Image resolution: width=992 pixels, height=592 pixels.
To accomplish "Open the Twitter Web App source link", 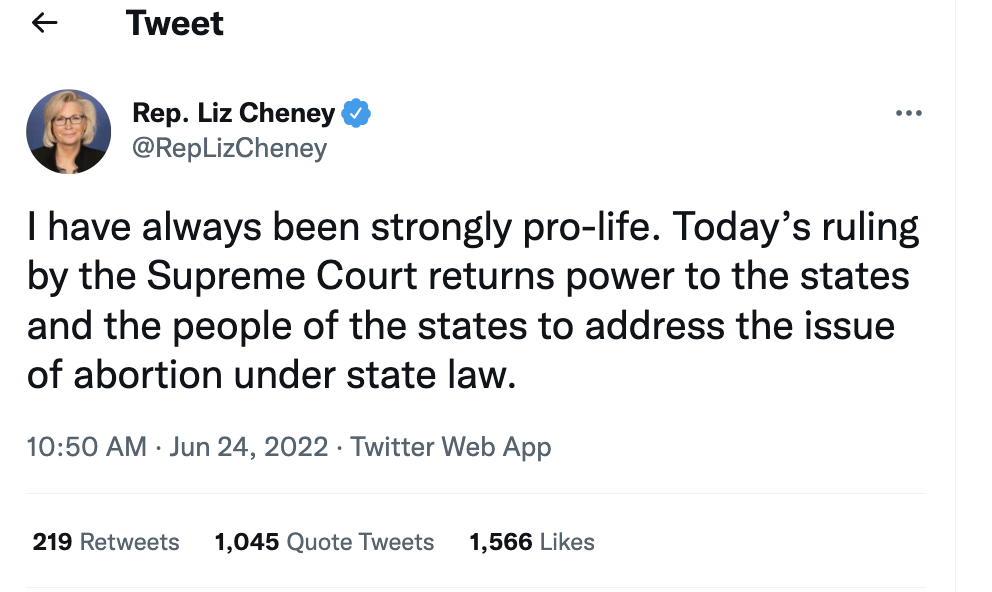I will click(x=451, y=447).
